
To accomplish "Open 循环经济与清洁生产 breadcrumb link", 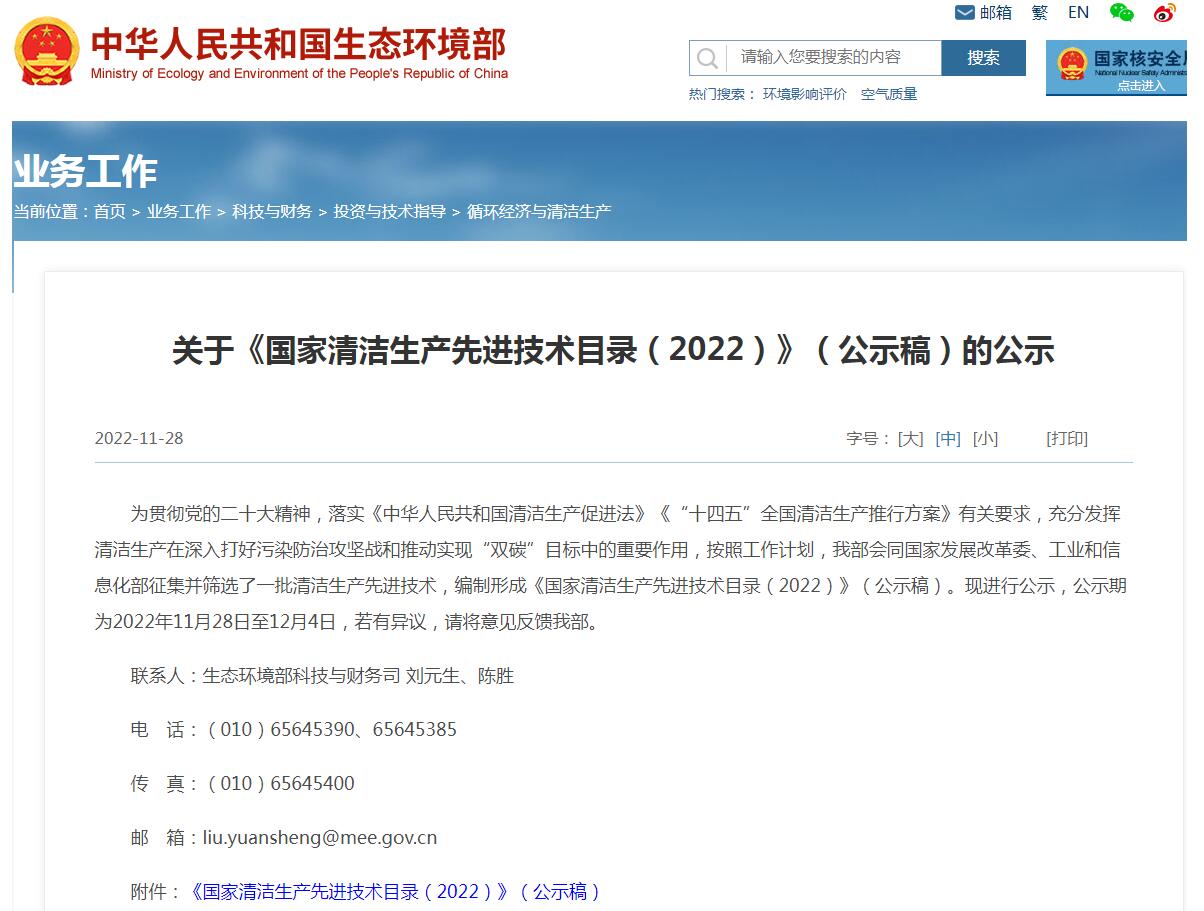I will pos(539,212).
